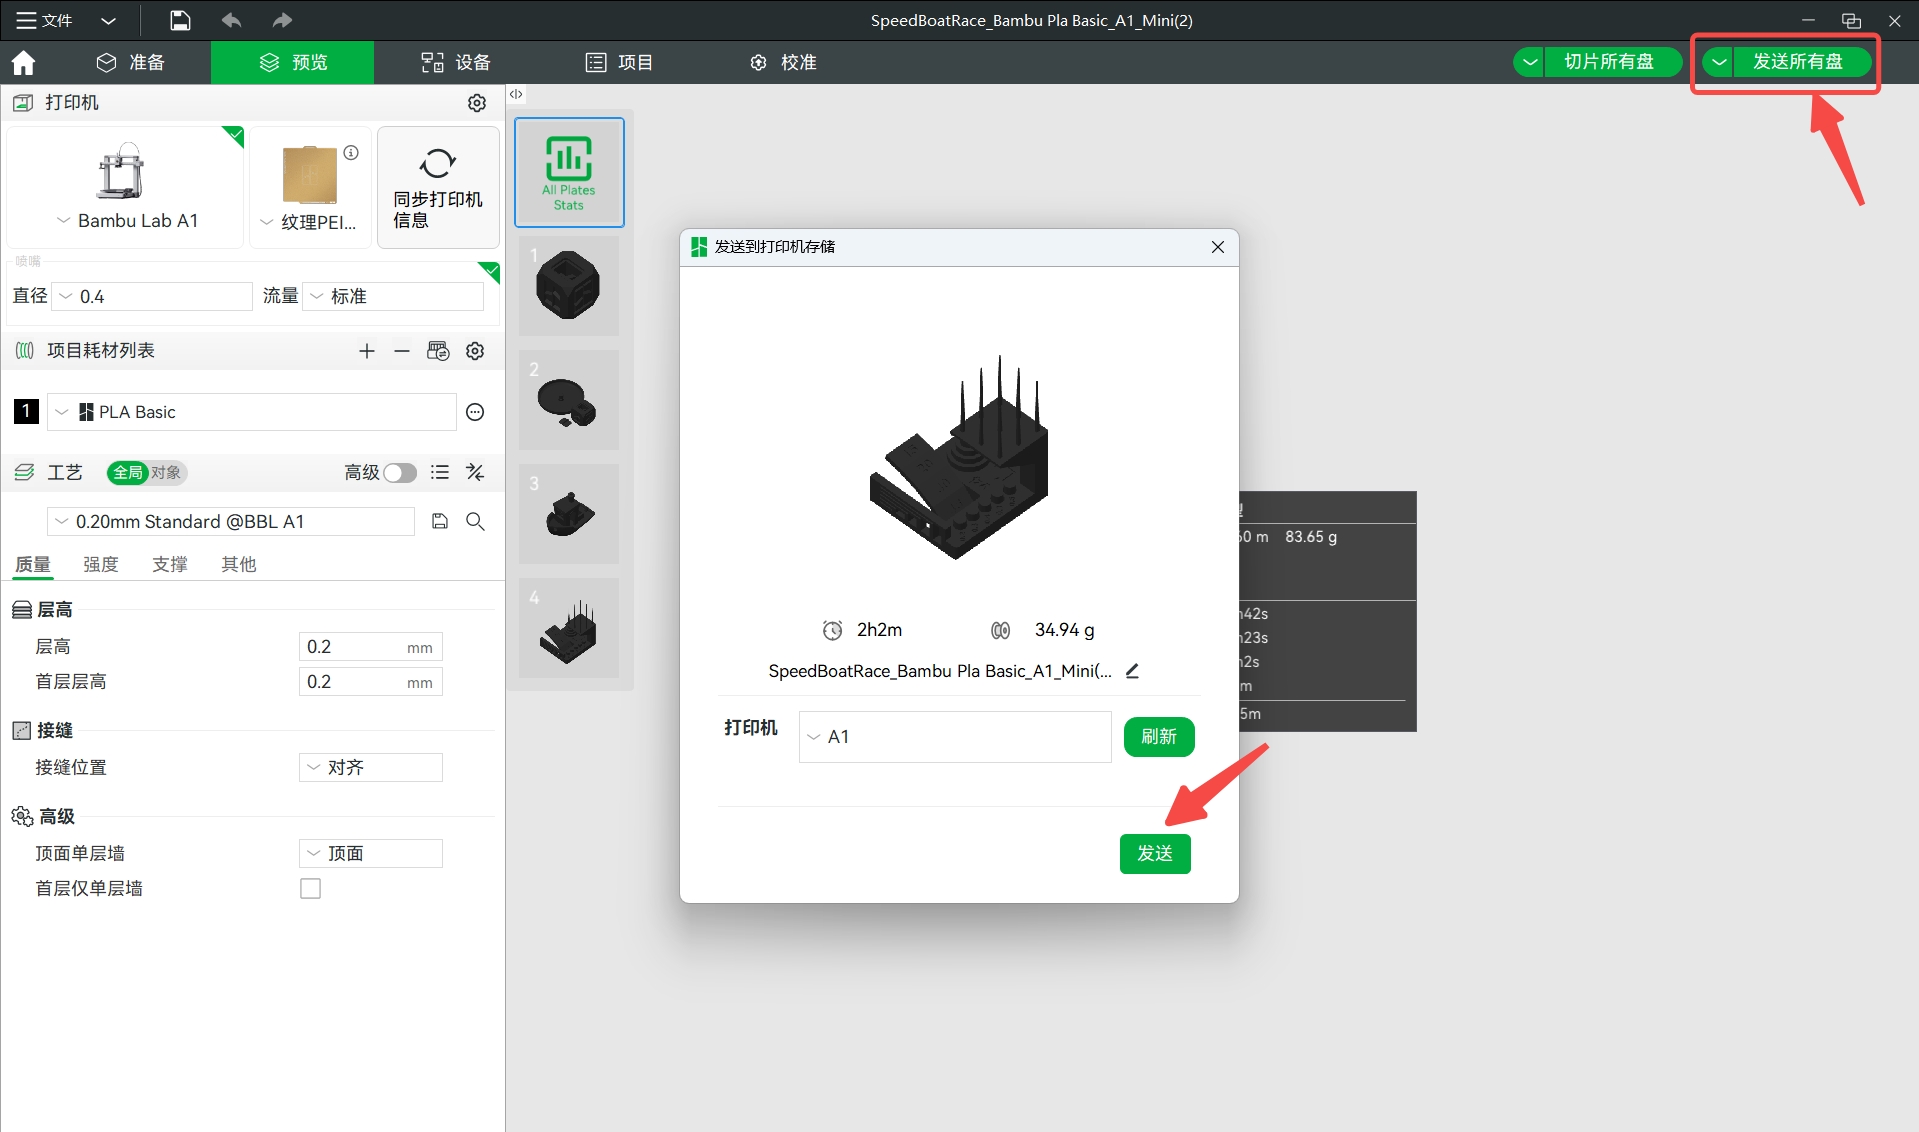Switch to the 准备 tab
This screenshot has width=1919, height=1132.
pyautogui.click(x=130, y=62)
